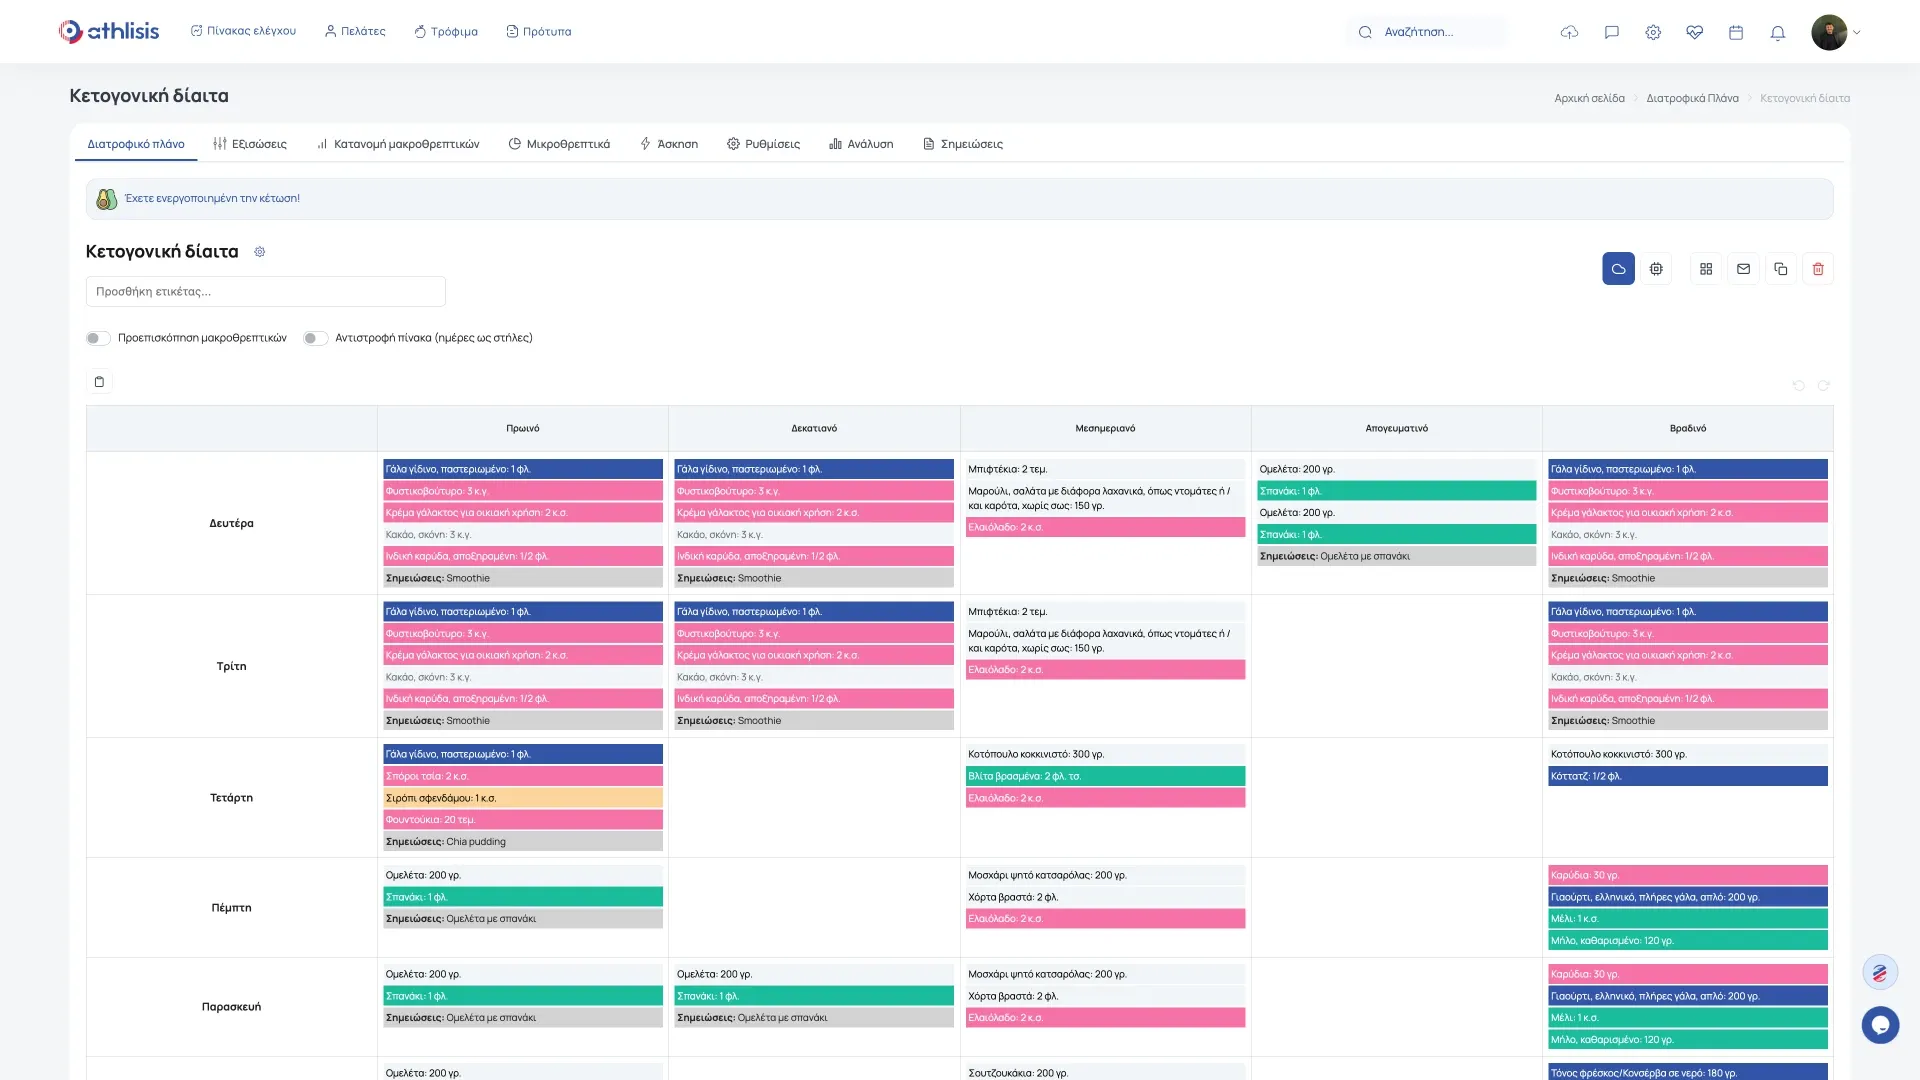1920x1080 pixels.
Task: Click the processor chip icon button
Action: click(1656, 269)
